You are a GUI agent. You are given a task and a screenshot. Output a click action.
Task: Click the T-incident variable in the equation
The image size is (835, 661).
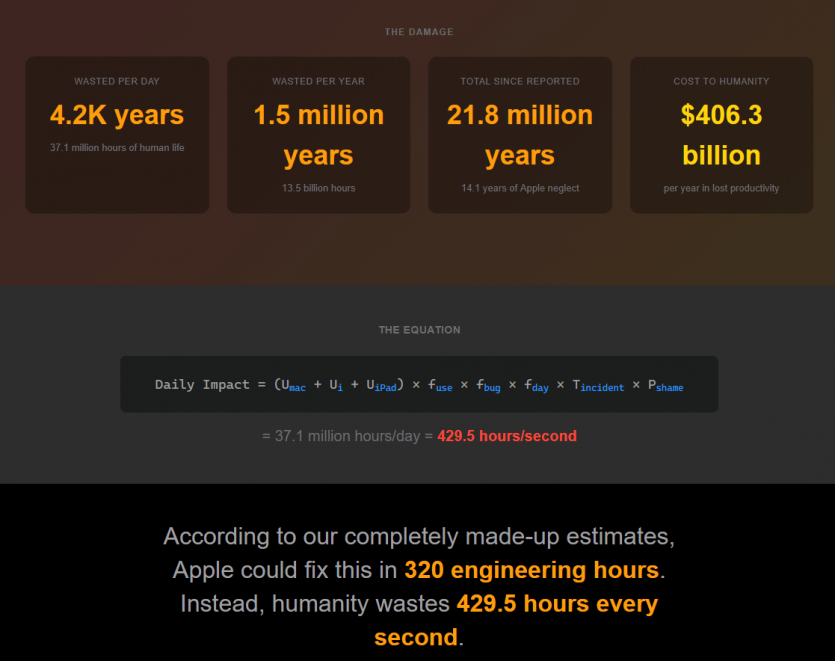(x=598, y=385)
